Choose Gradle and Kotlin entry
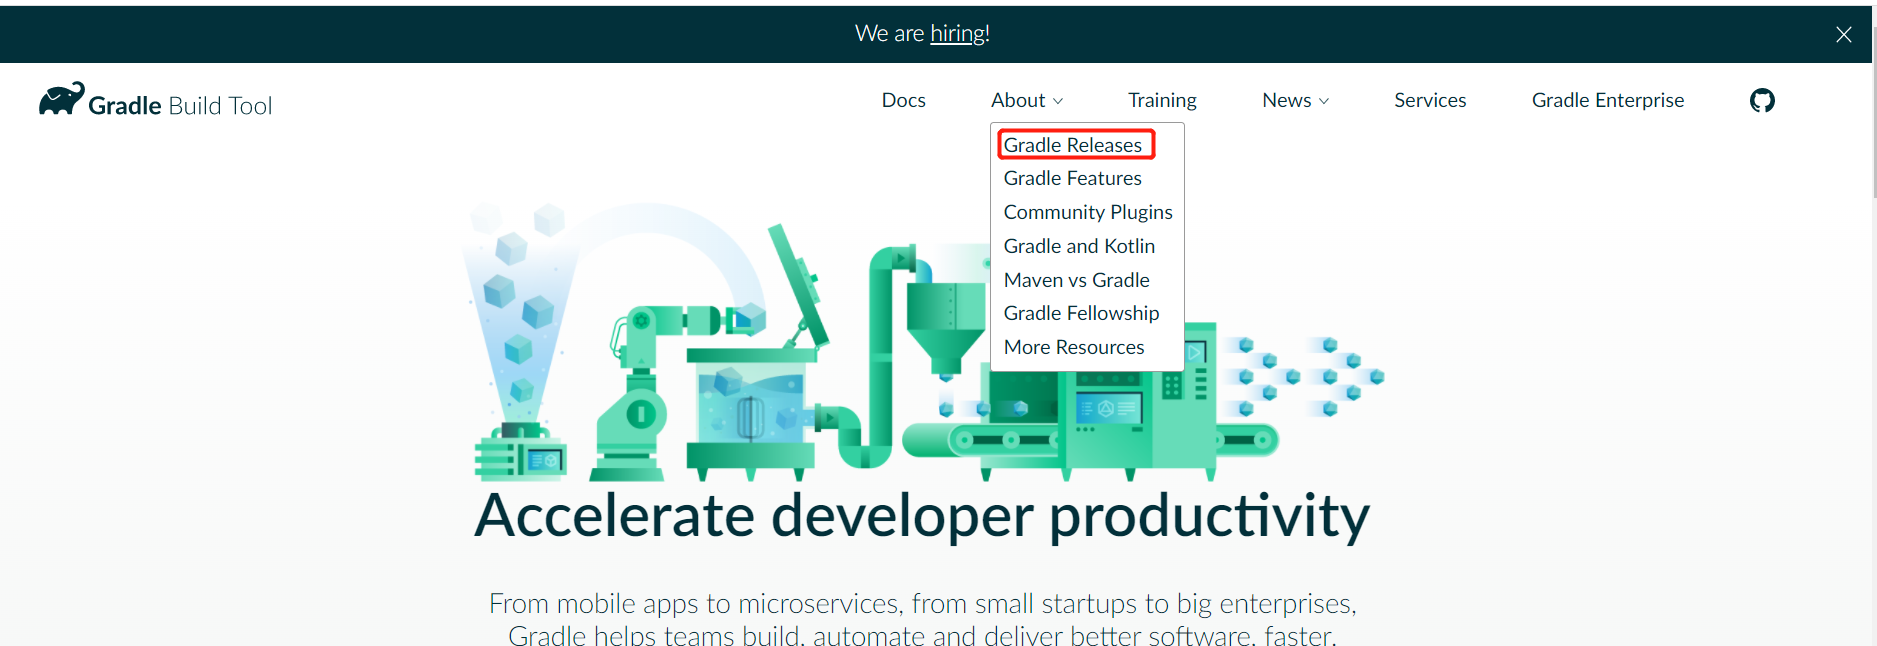The image size is (1877, 646). point(1079,246)
